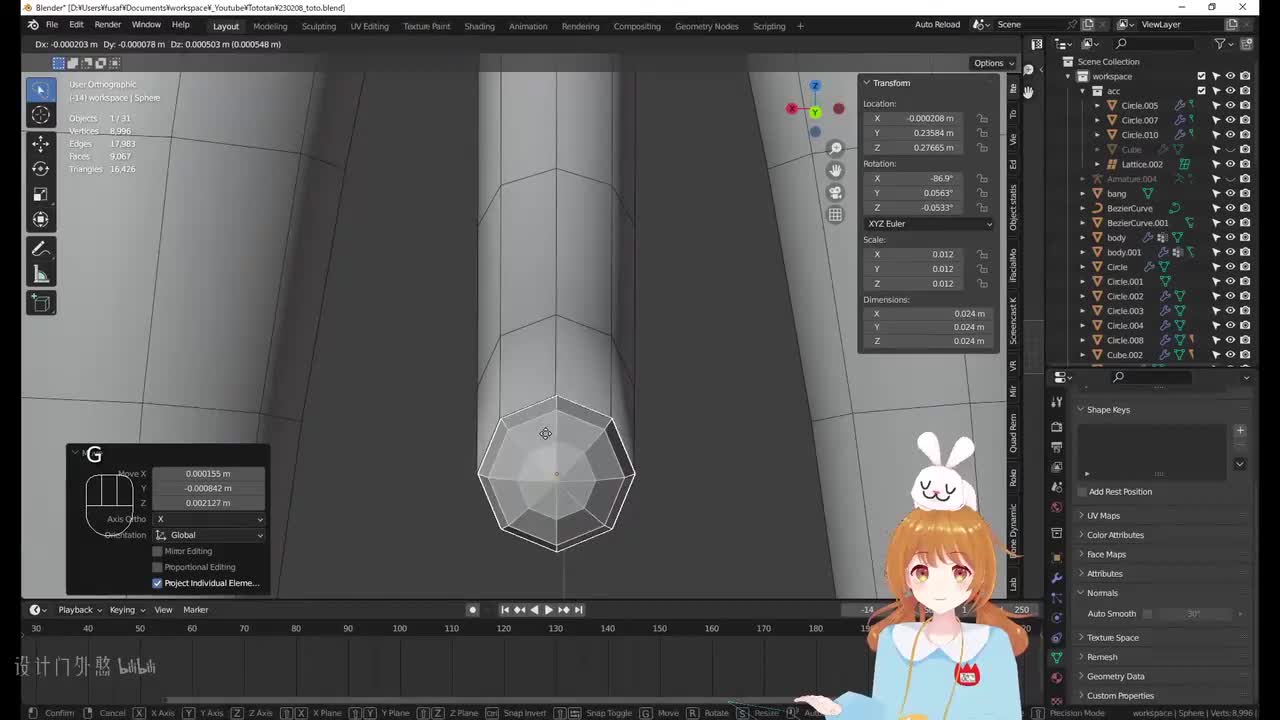This screenshot has width=1280, height=720.
Task: Toggle the camera view icon
Action: coord(835,192)
